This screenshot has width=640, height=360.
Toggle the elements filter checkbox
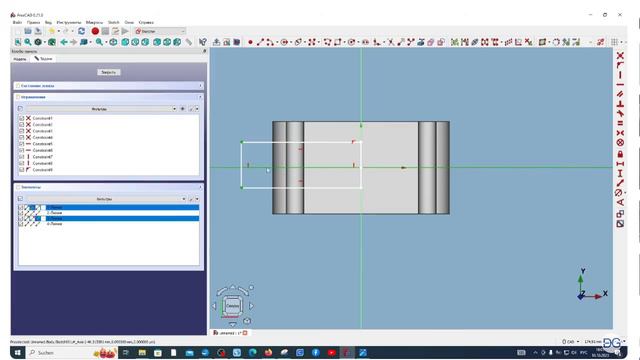tap(20, 199)
